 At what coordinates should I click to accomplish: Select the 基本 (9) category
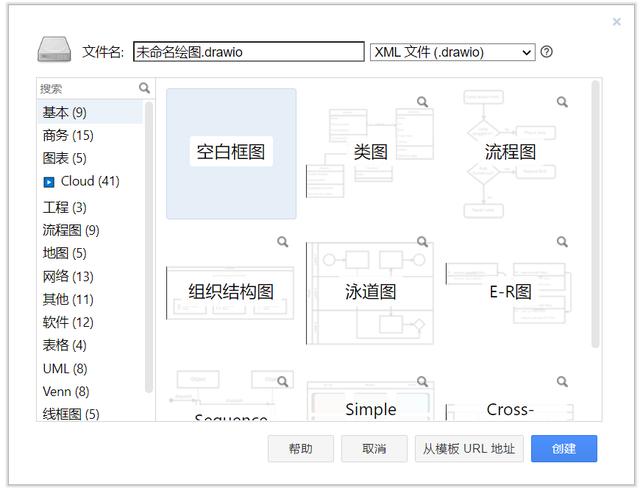65,112
